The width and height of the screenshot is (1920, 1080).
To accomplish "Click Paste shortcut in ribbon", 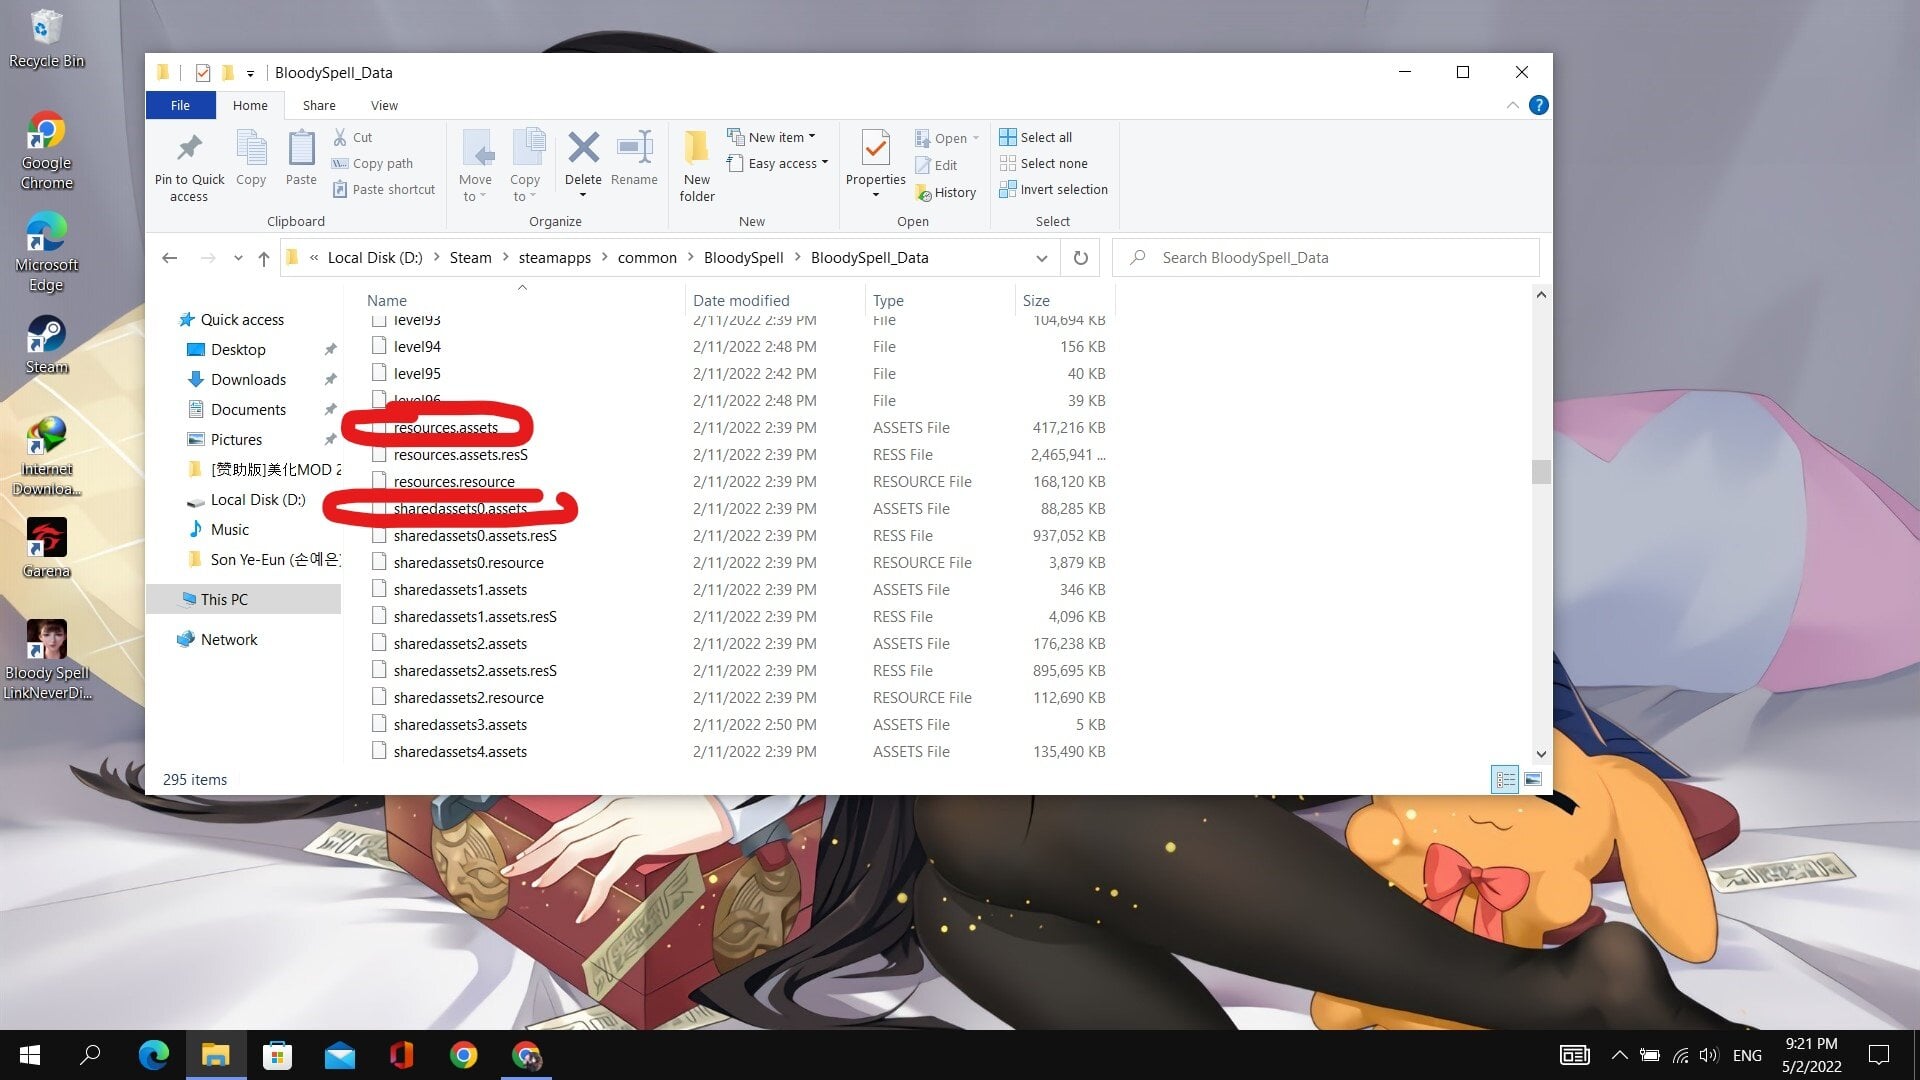I will click(x=384, y=189).
